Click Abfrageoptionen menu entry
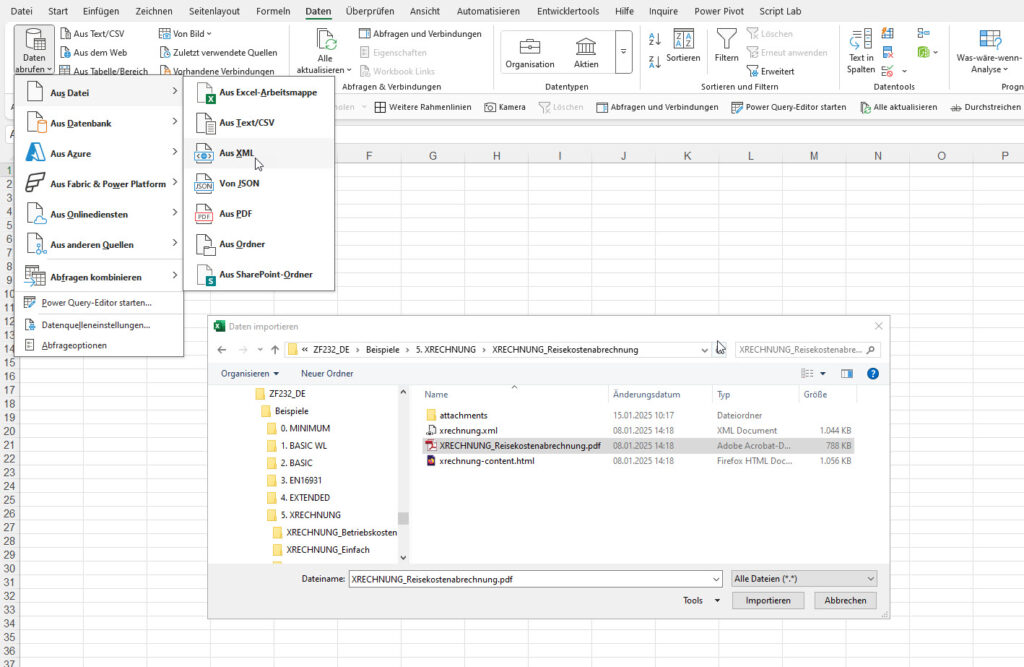Screen dimensions: 1024x667 (99, 345)
